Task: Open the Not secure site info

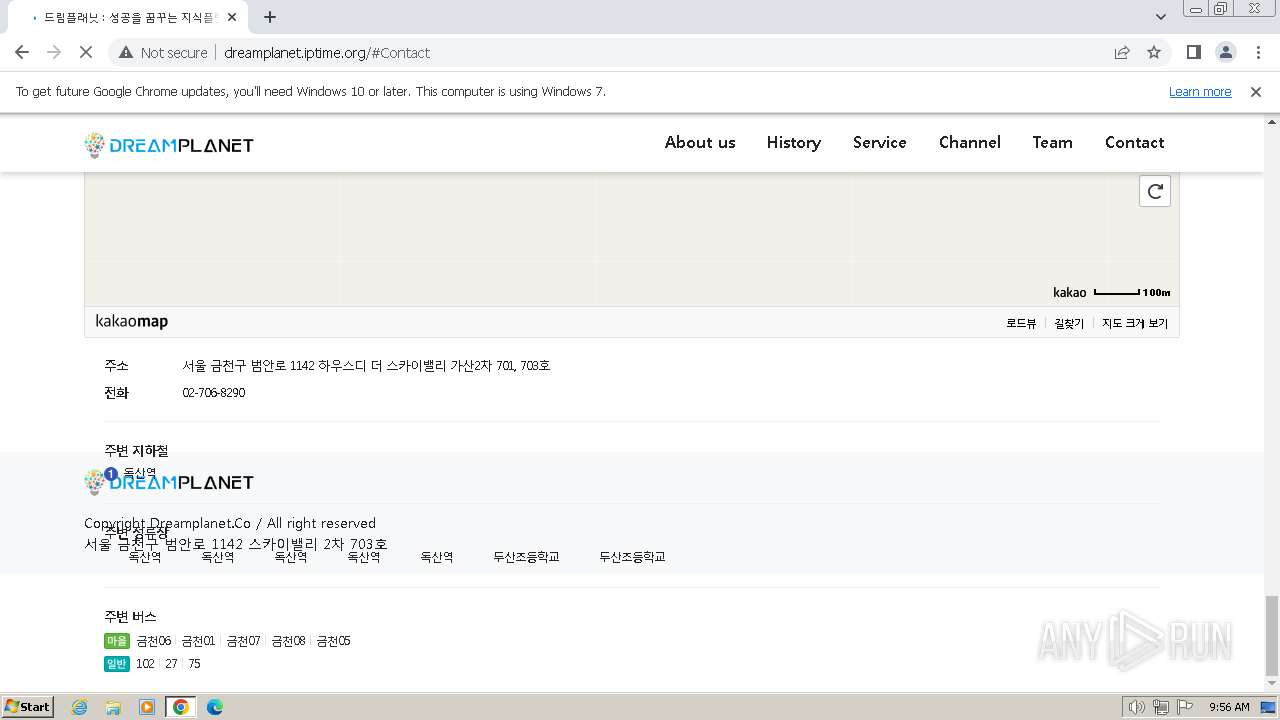Action: coord(163,52)
